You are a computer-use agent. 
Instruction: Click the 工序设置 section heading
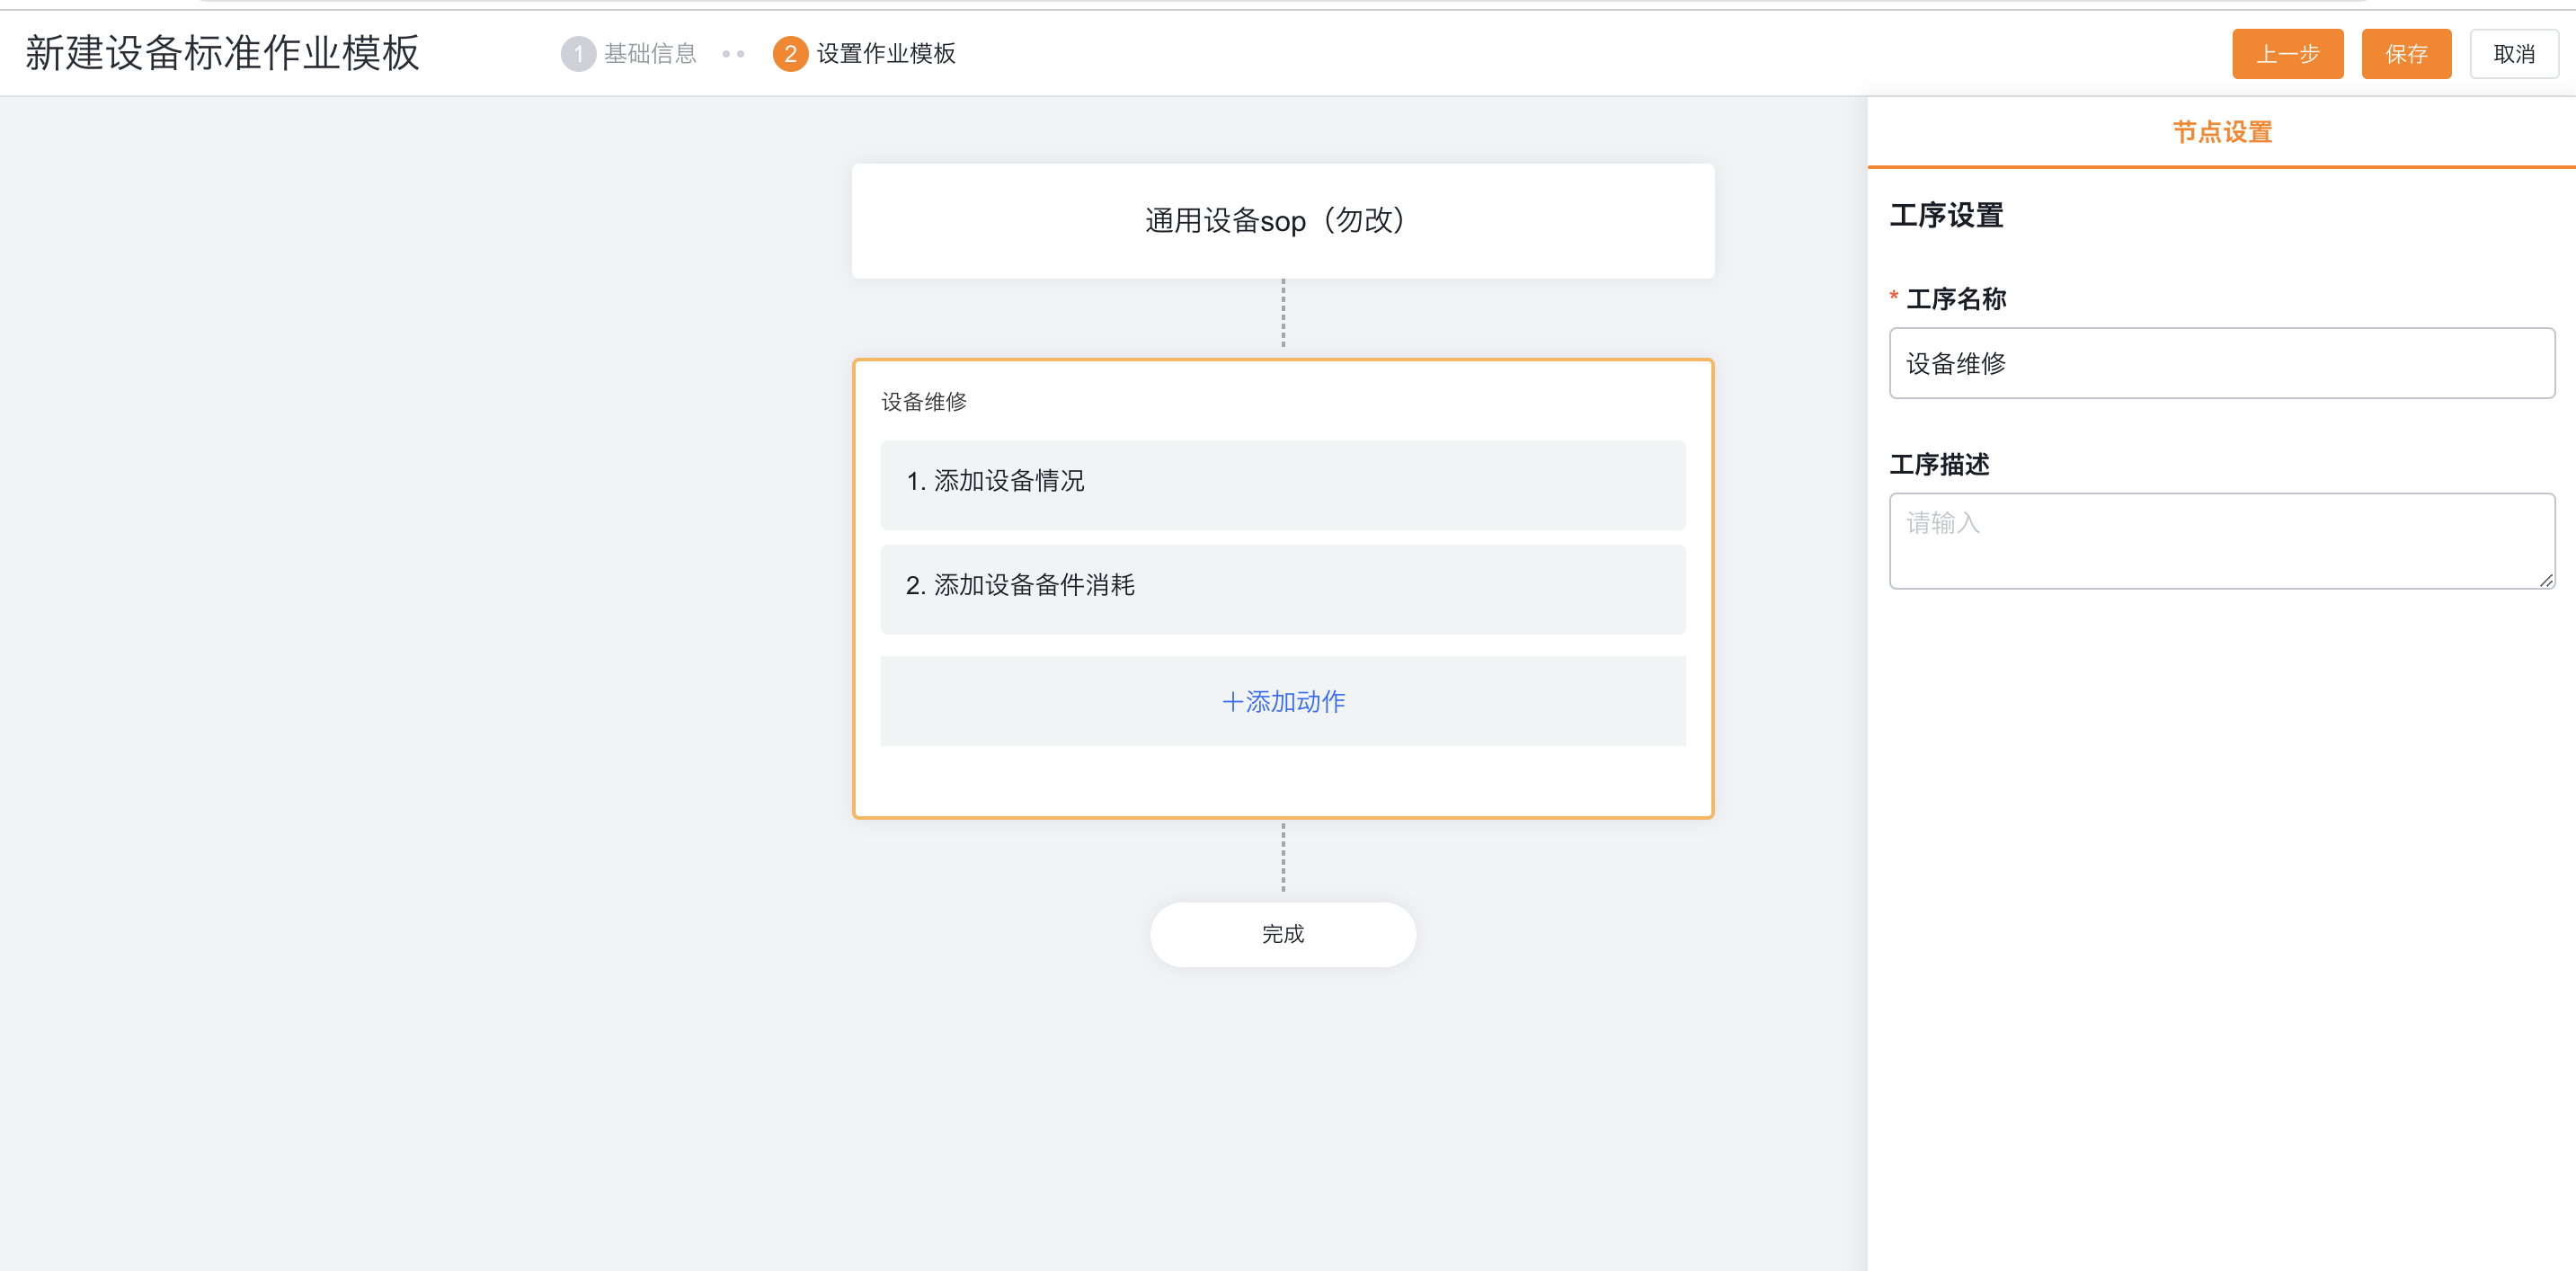[1946, 215]
